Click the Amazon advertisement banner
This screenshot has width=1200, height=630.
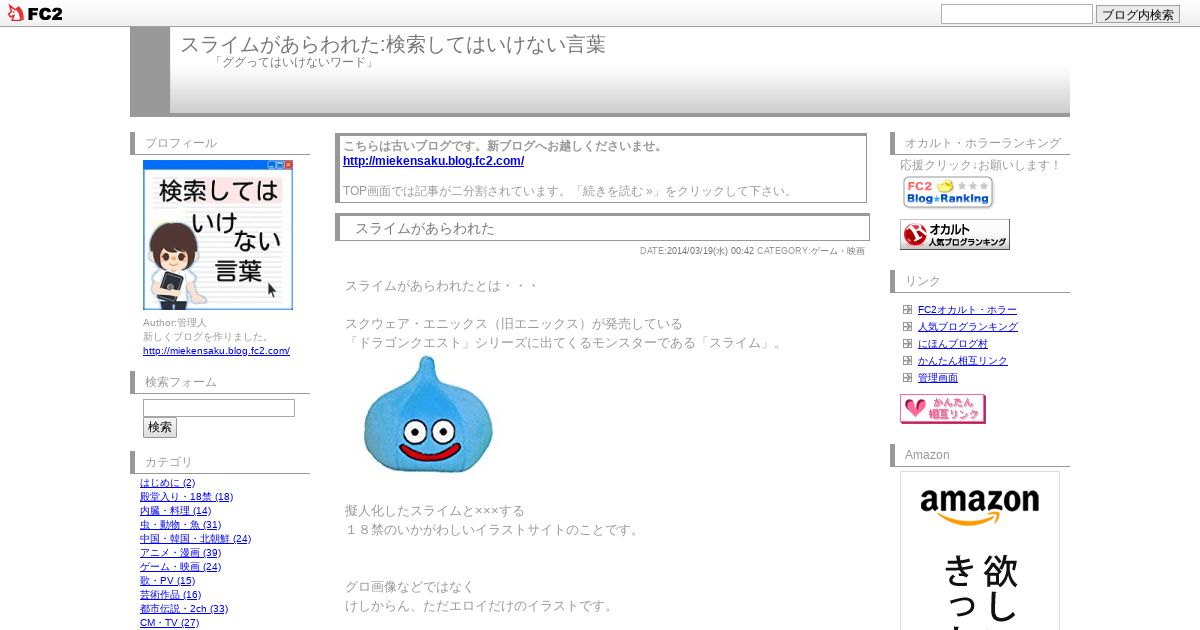pyautogui.click(x=980, y=550)
